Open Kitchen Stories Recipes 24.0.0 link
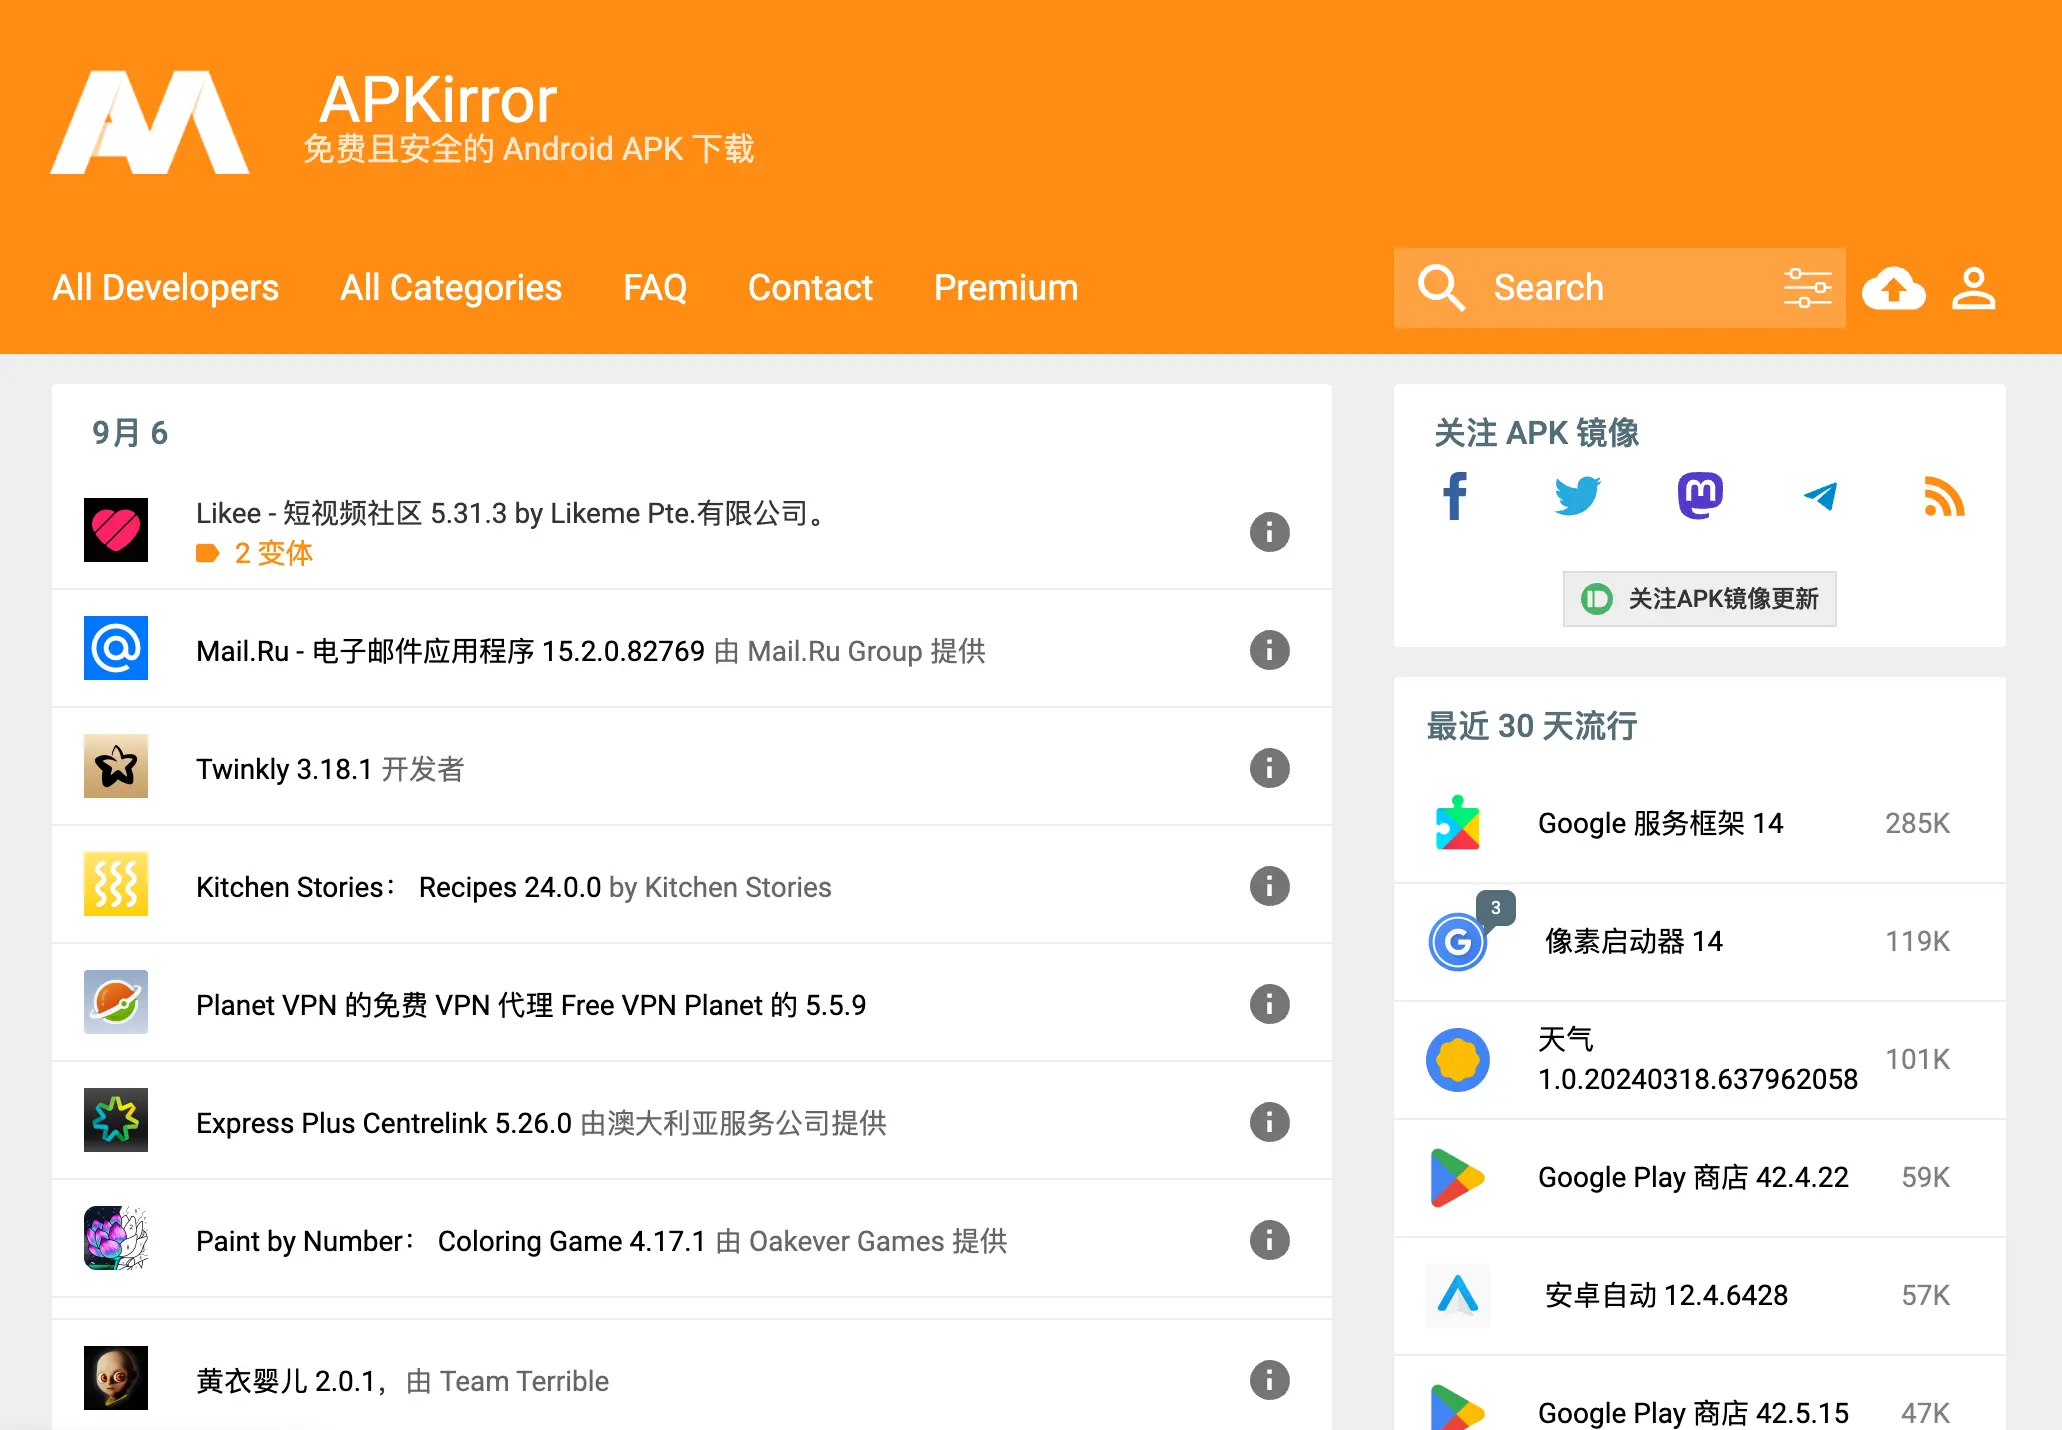The width and height of the screenshot is (2062, 1430). (398, 887)
